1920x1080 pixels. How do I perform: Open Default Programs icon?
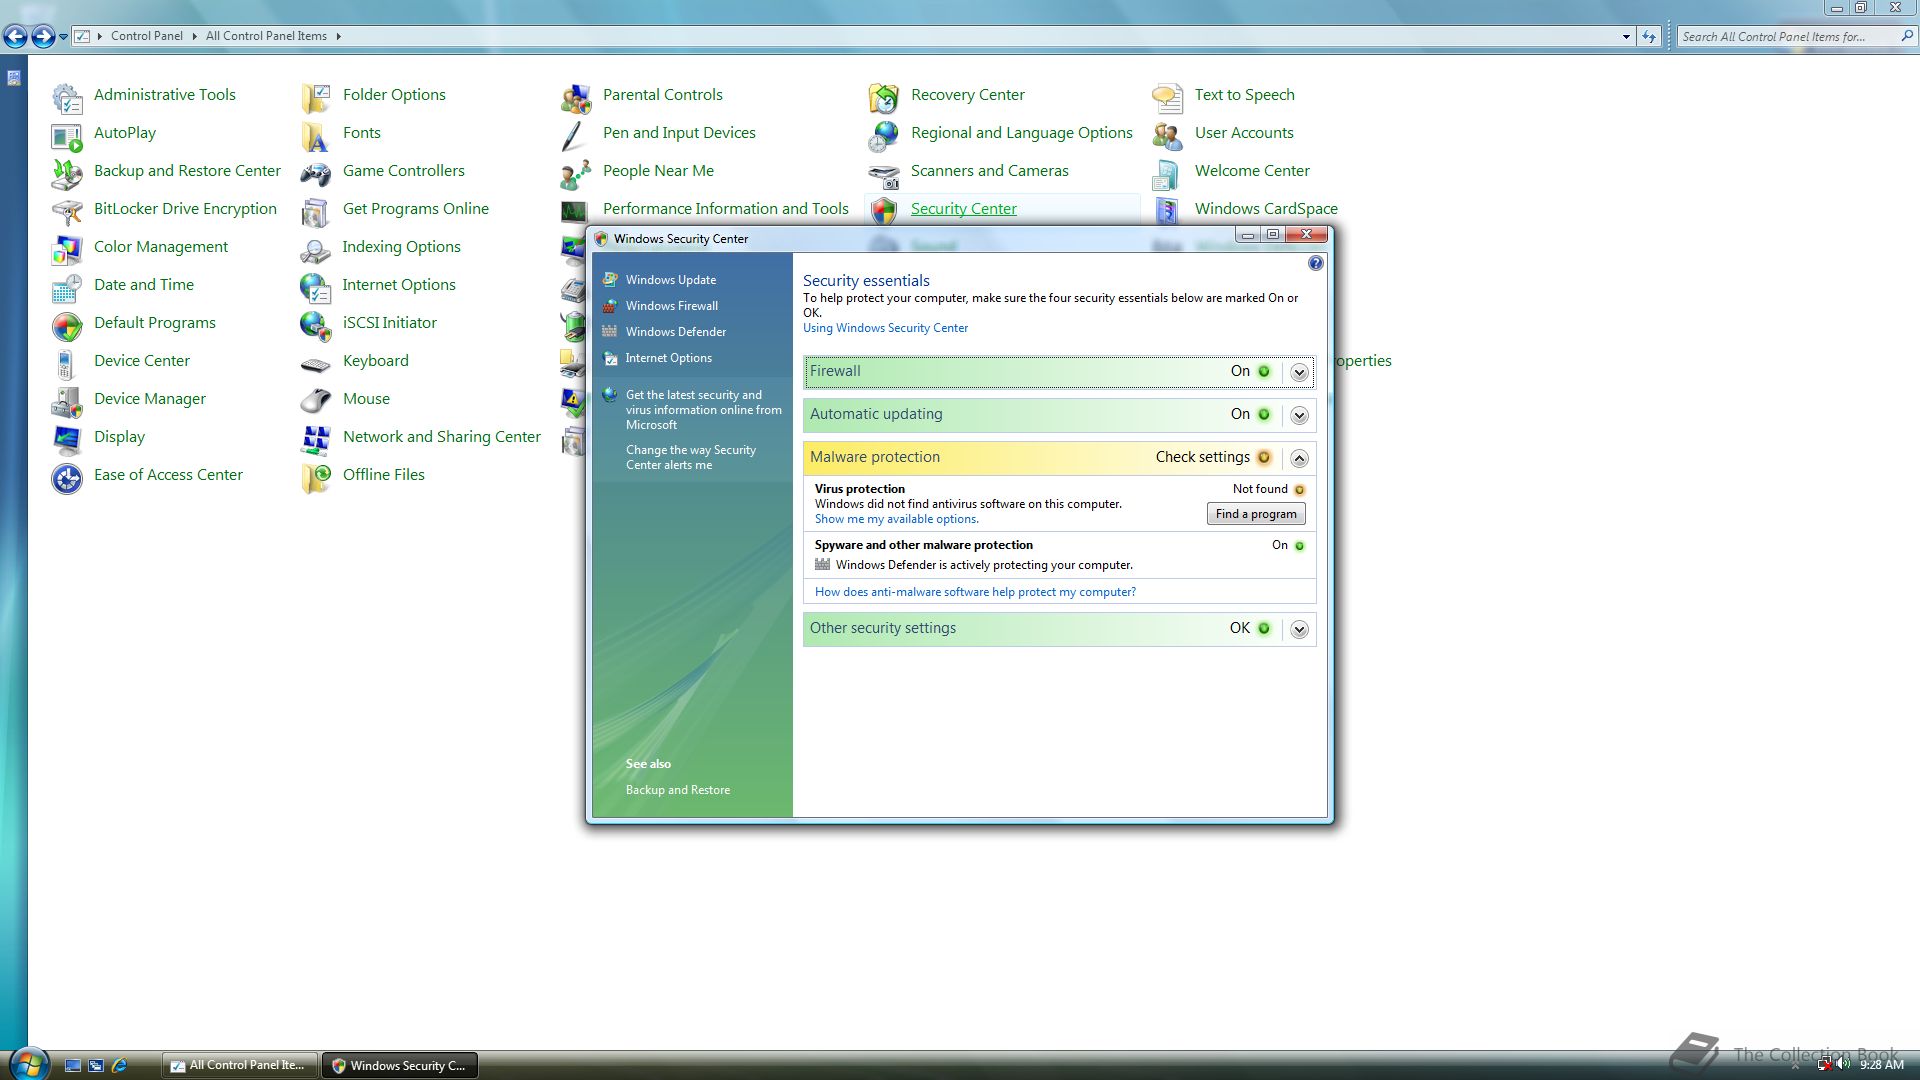pyautogui.click(x=67, y=325)
